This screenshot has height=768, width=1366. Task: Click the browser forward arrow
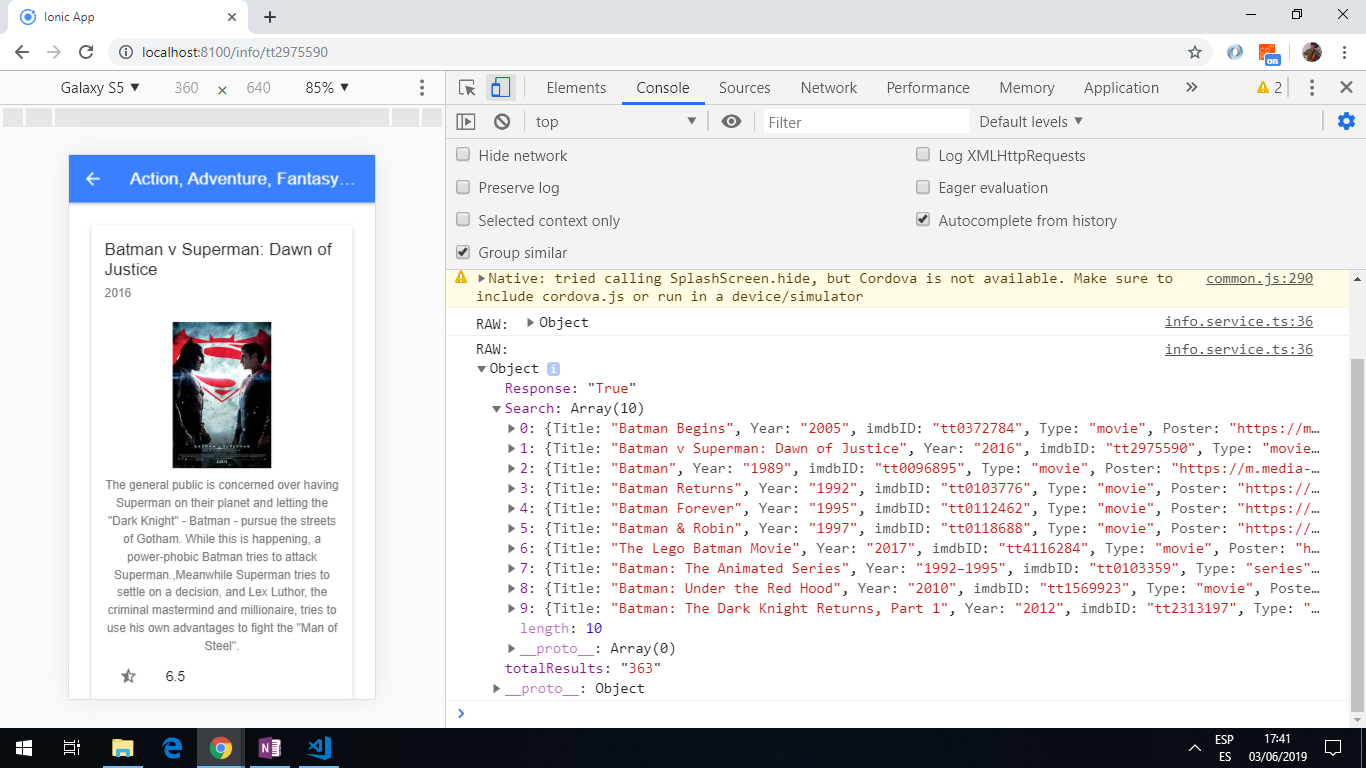pos(54,52)
